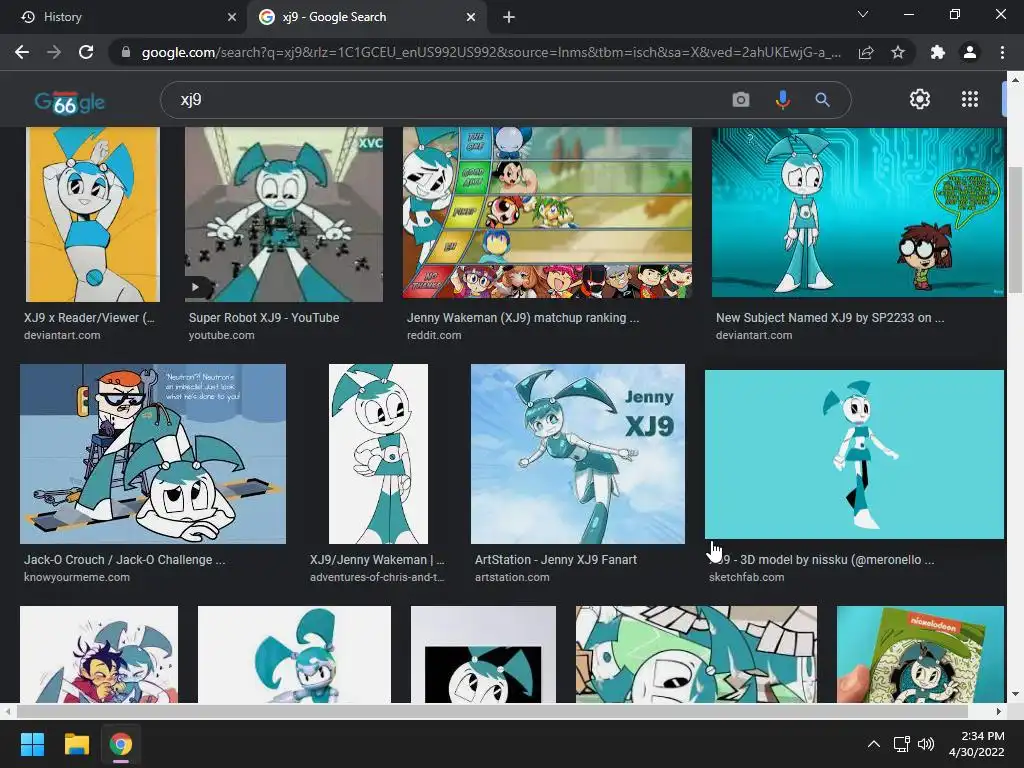Click sketchfab.com source text

746,577
